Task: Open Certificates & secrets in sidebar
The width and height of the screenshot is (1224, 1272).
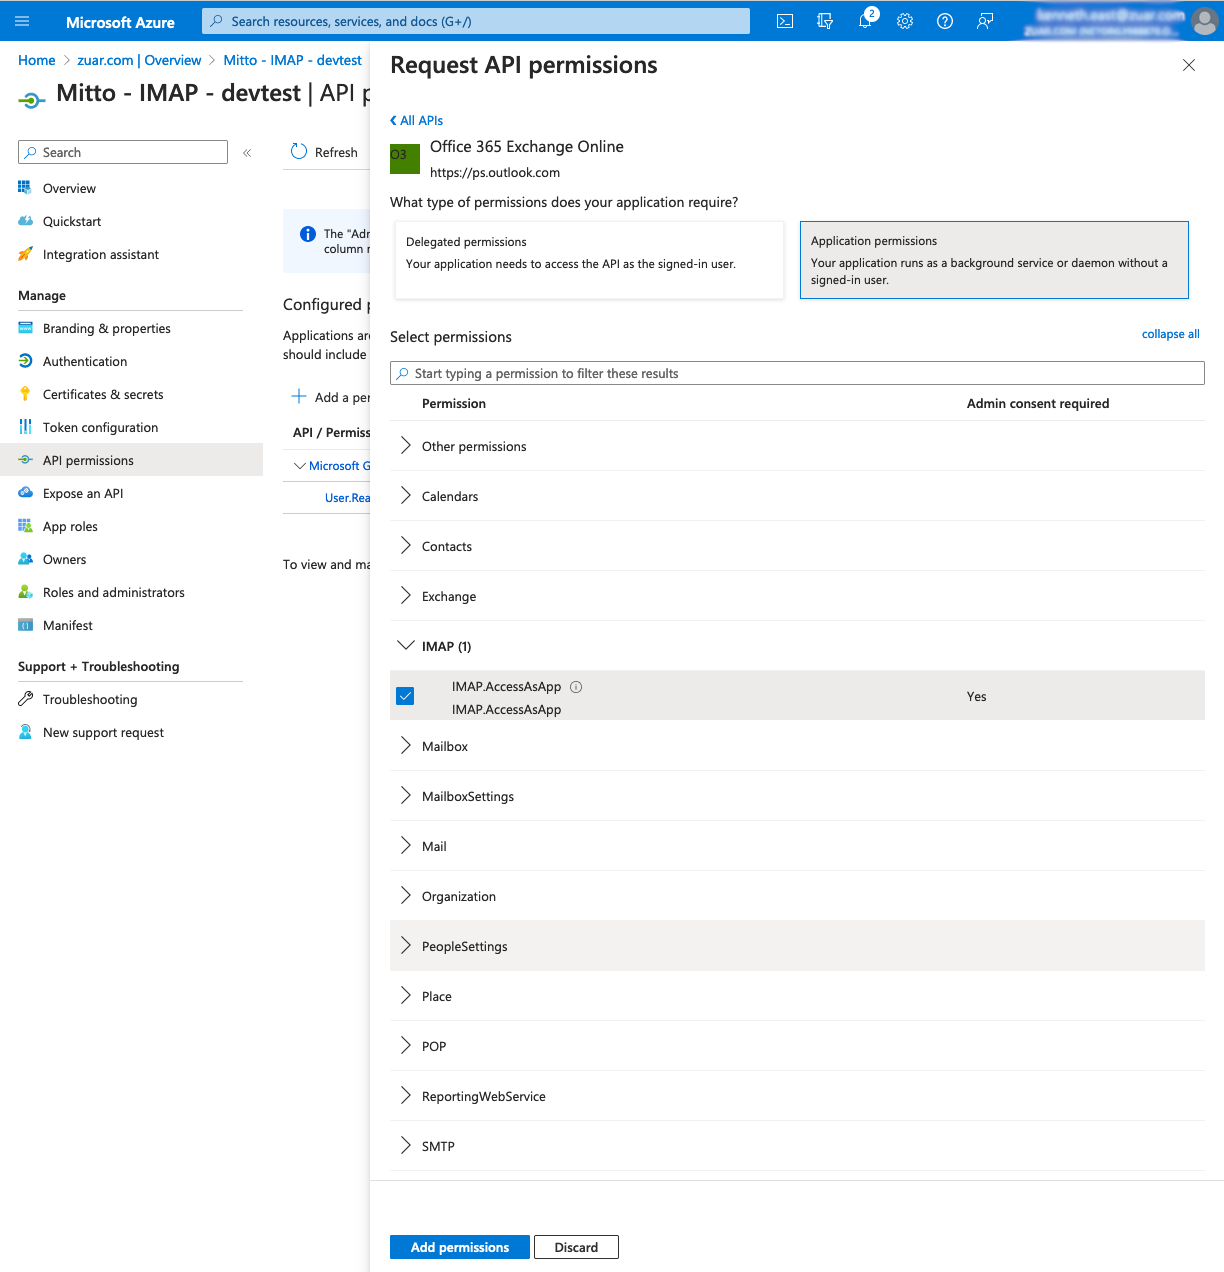Action: point(103,394)
